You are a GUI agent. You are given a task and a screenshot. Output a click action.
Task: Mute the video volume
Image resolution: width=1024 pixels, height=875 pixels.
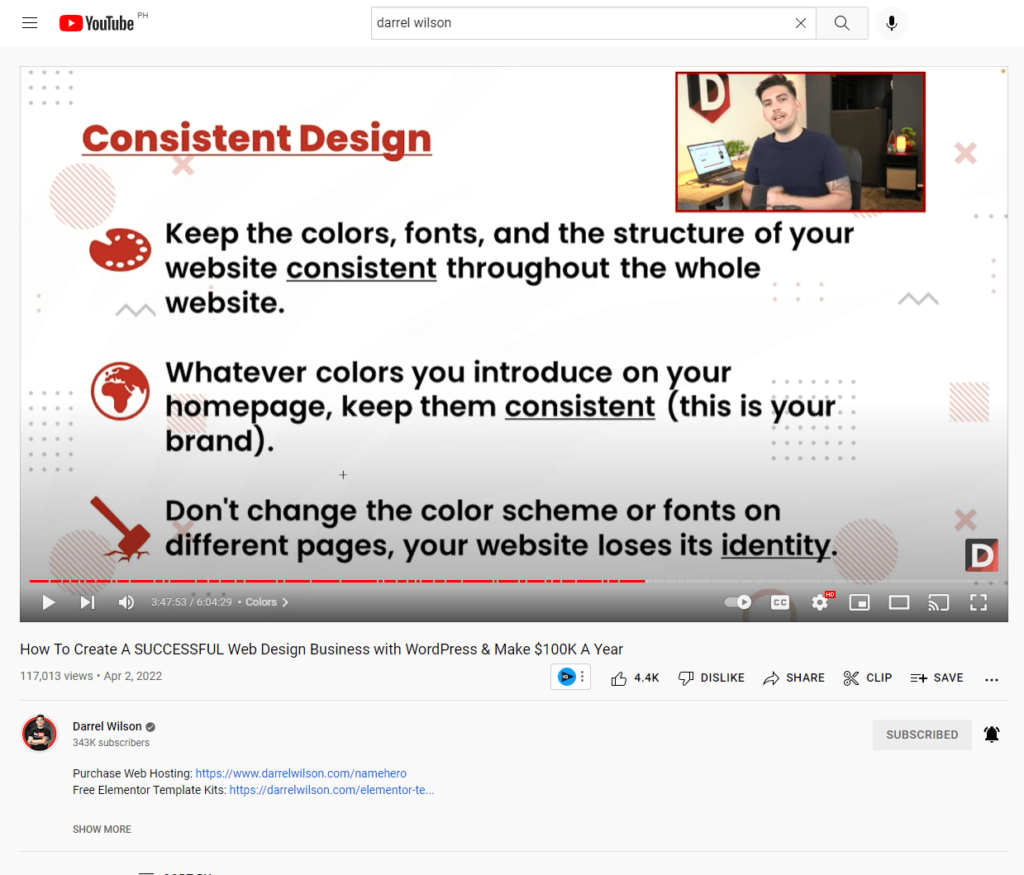tap(126, 602)
